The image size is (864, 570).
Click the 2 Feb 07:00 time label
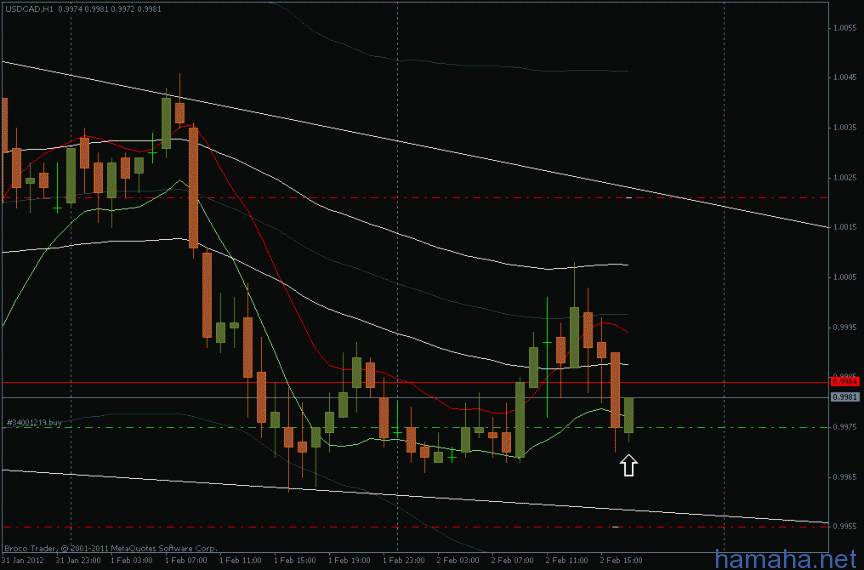(513, 561)
